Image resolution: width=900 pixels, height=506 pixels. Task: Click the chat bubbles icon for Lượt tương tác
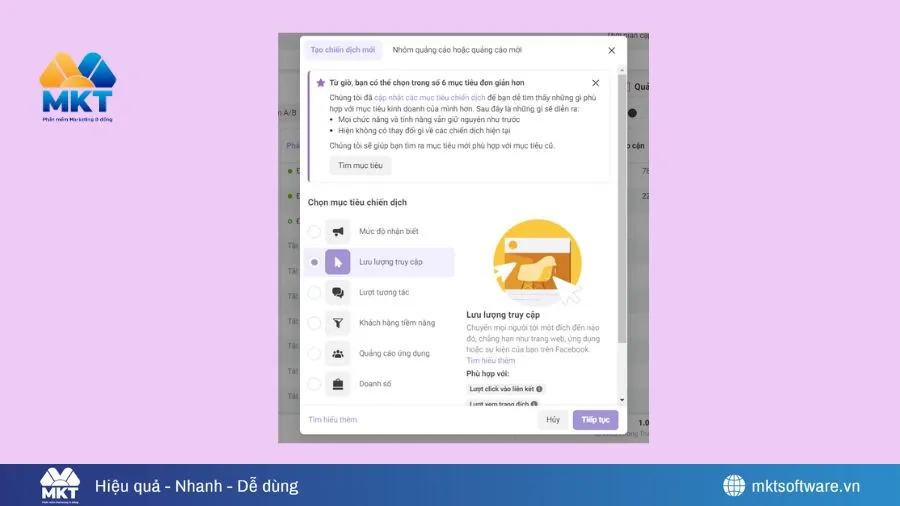click(x=338, y=292)
